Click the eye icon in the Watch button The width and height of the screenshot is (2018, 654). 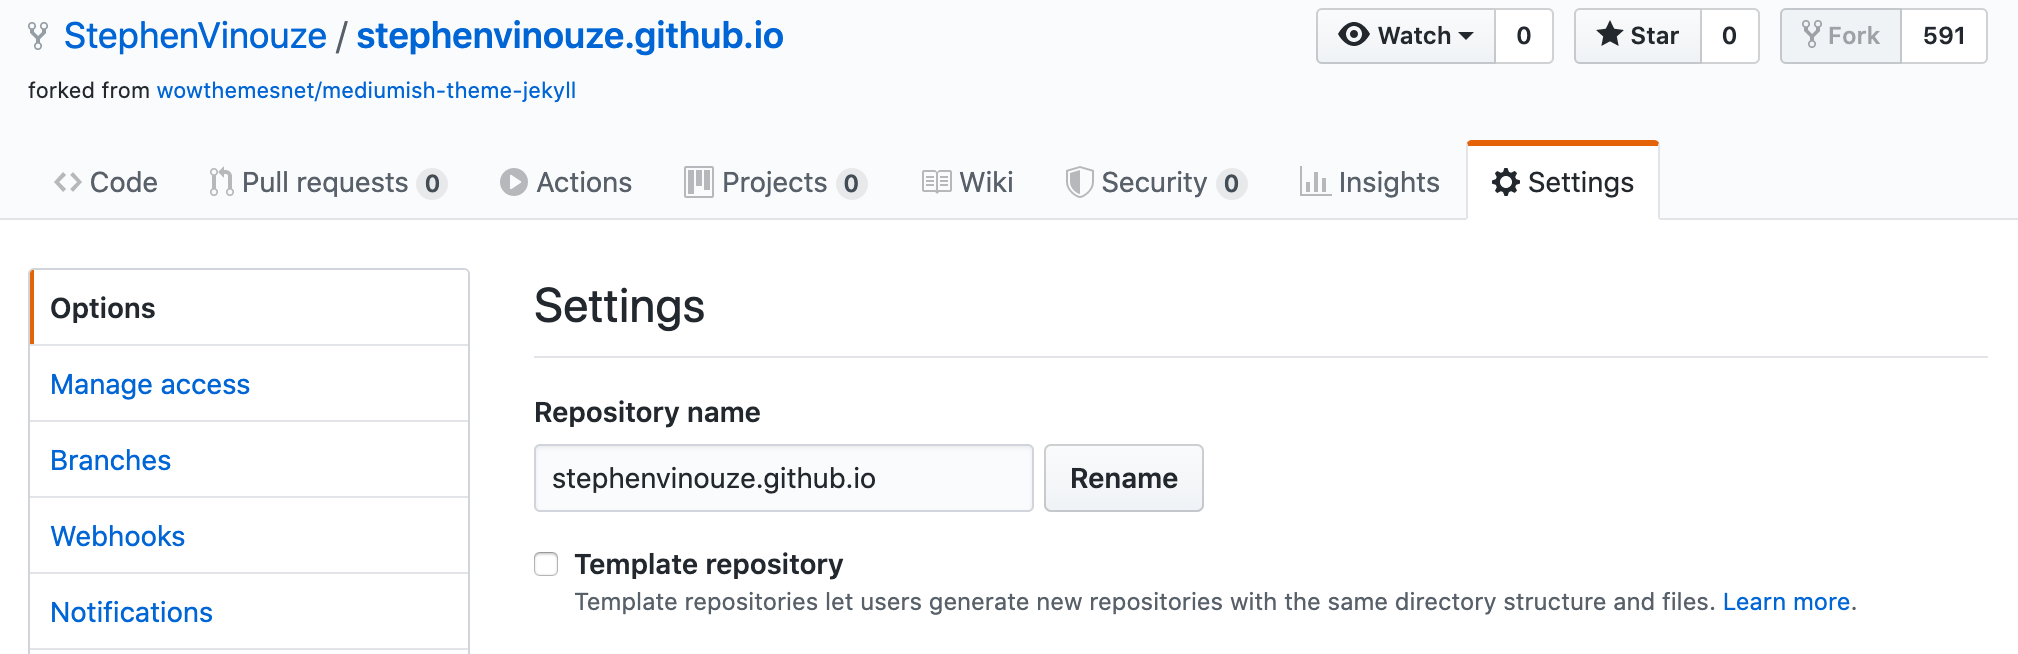[1354, 35]
